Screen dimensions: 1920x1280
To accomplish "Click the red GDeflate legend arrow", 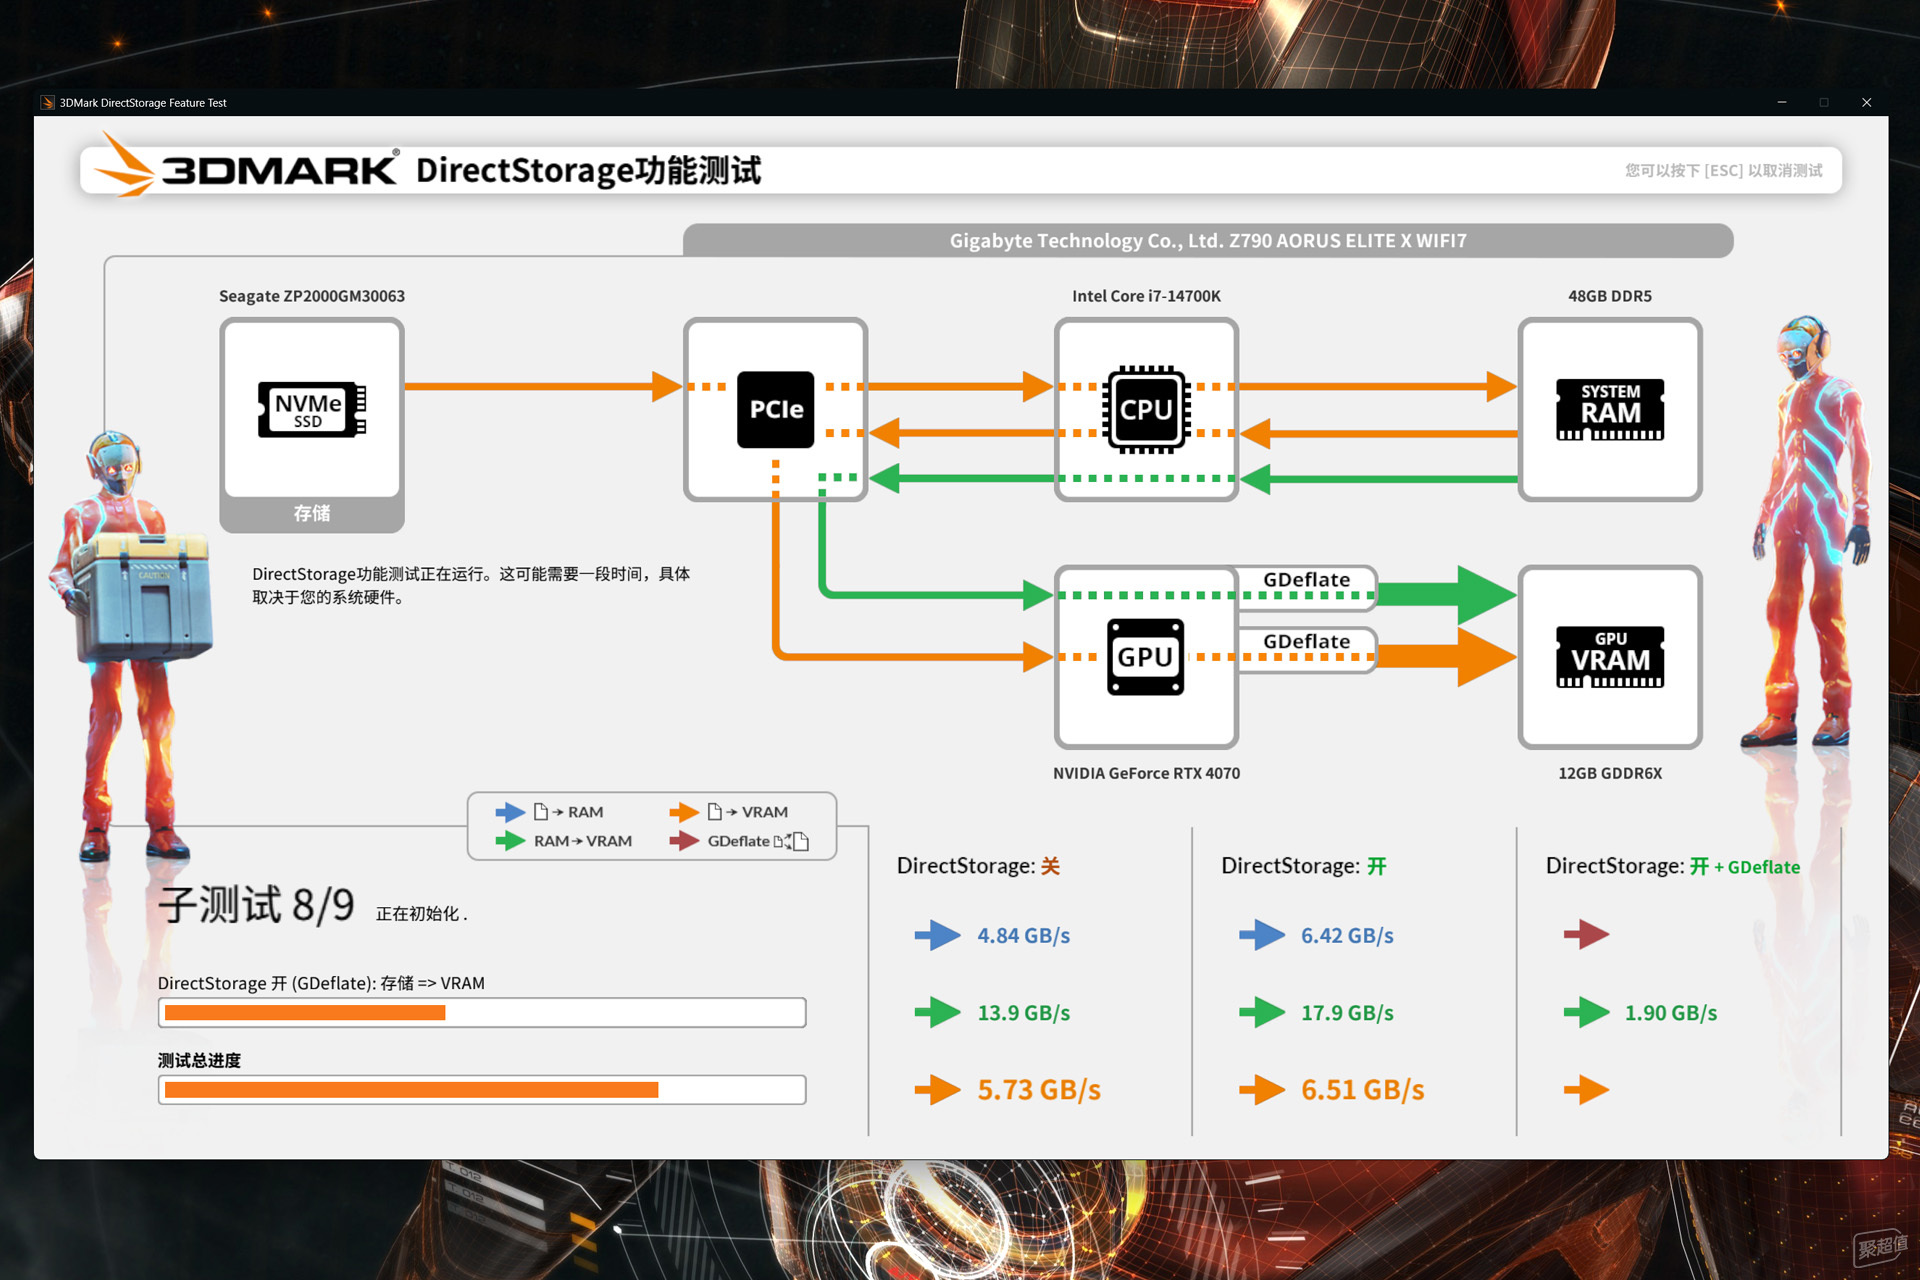I will [684, 841].
